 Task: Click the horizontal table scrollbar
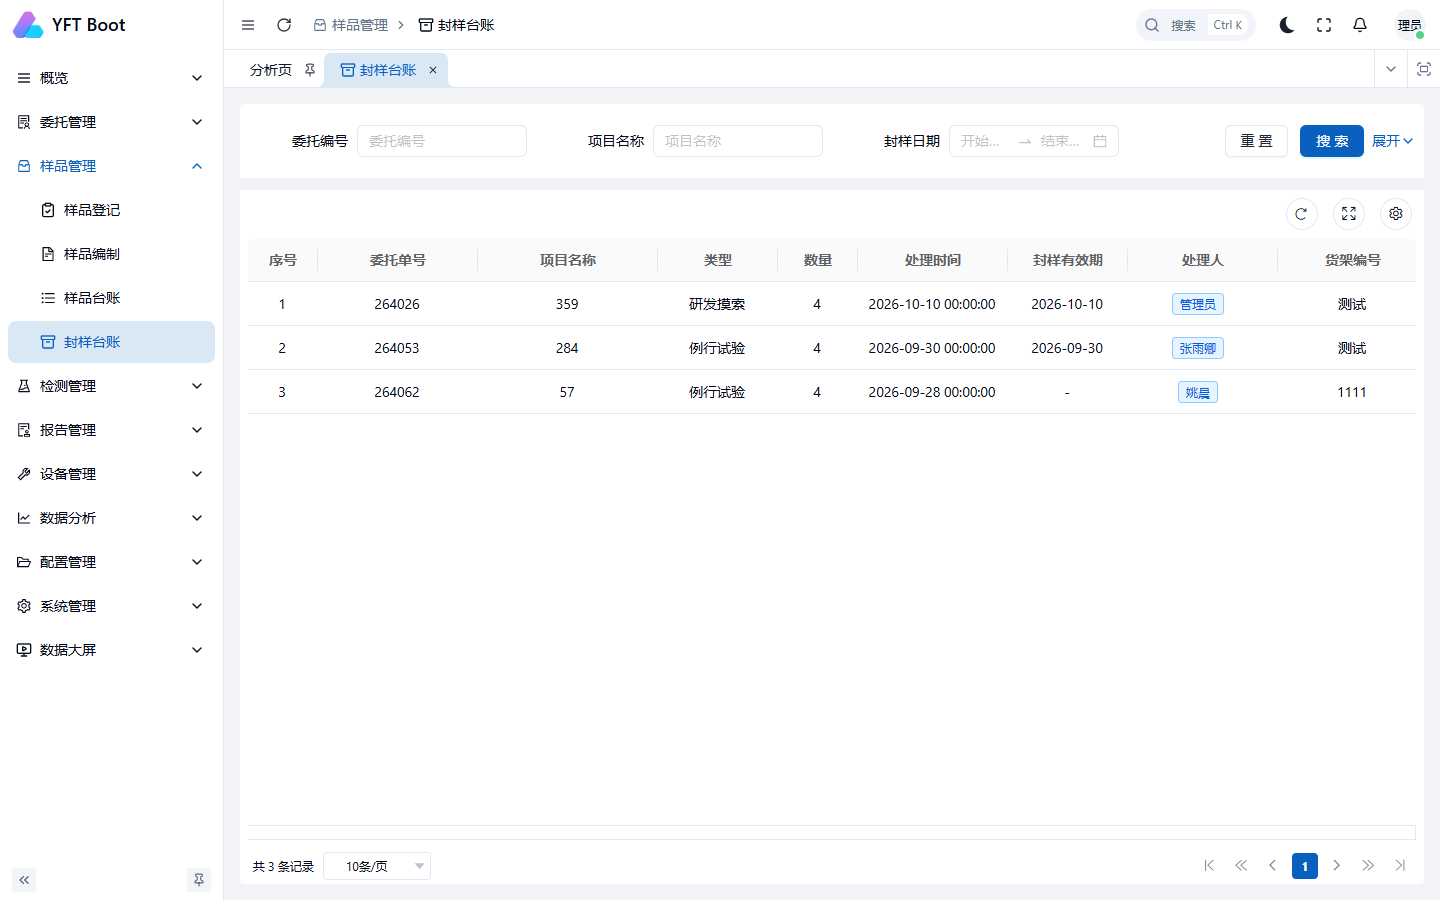832,832
